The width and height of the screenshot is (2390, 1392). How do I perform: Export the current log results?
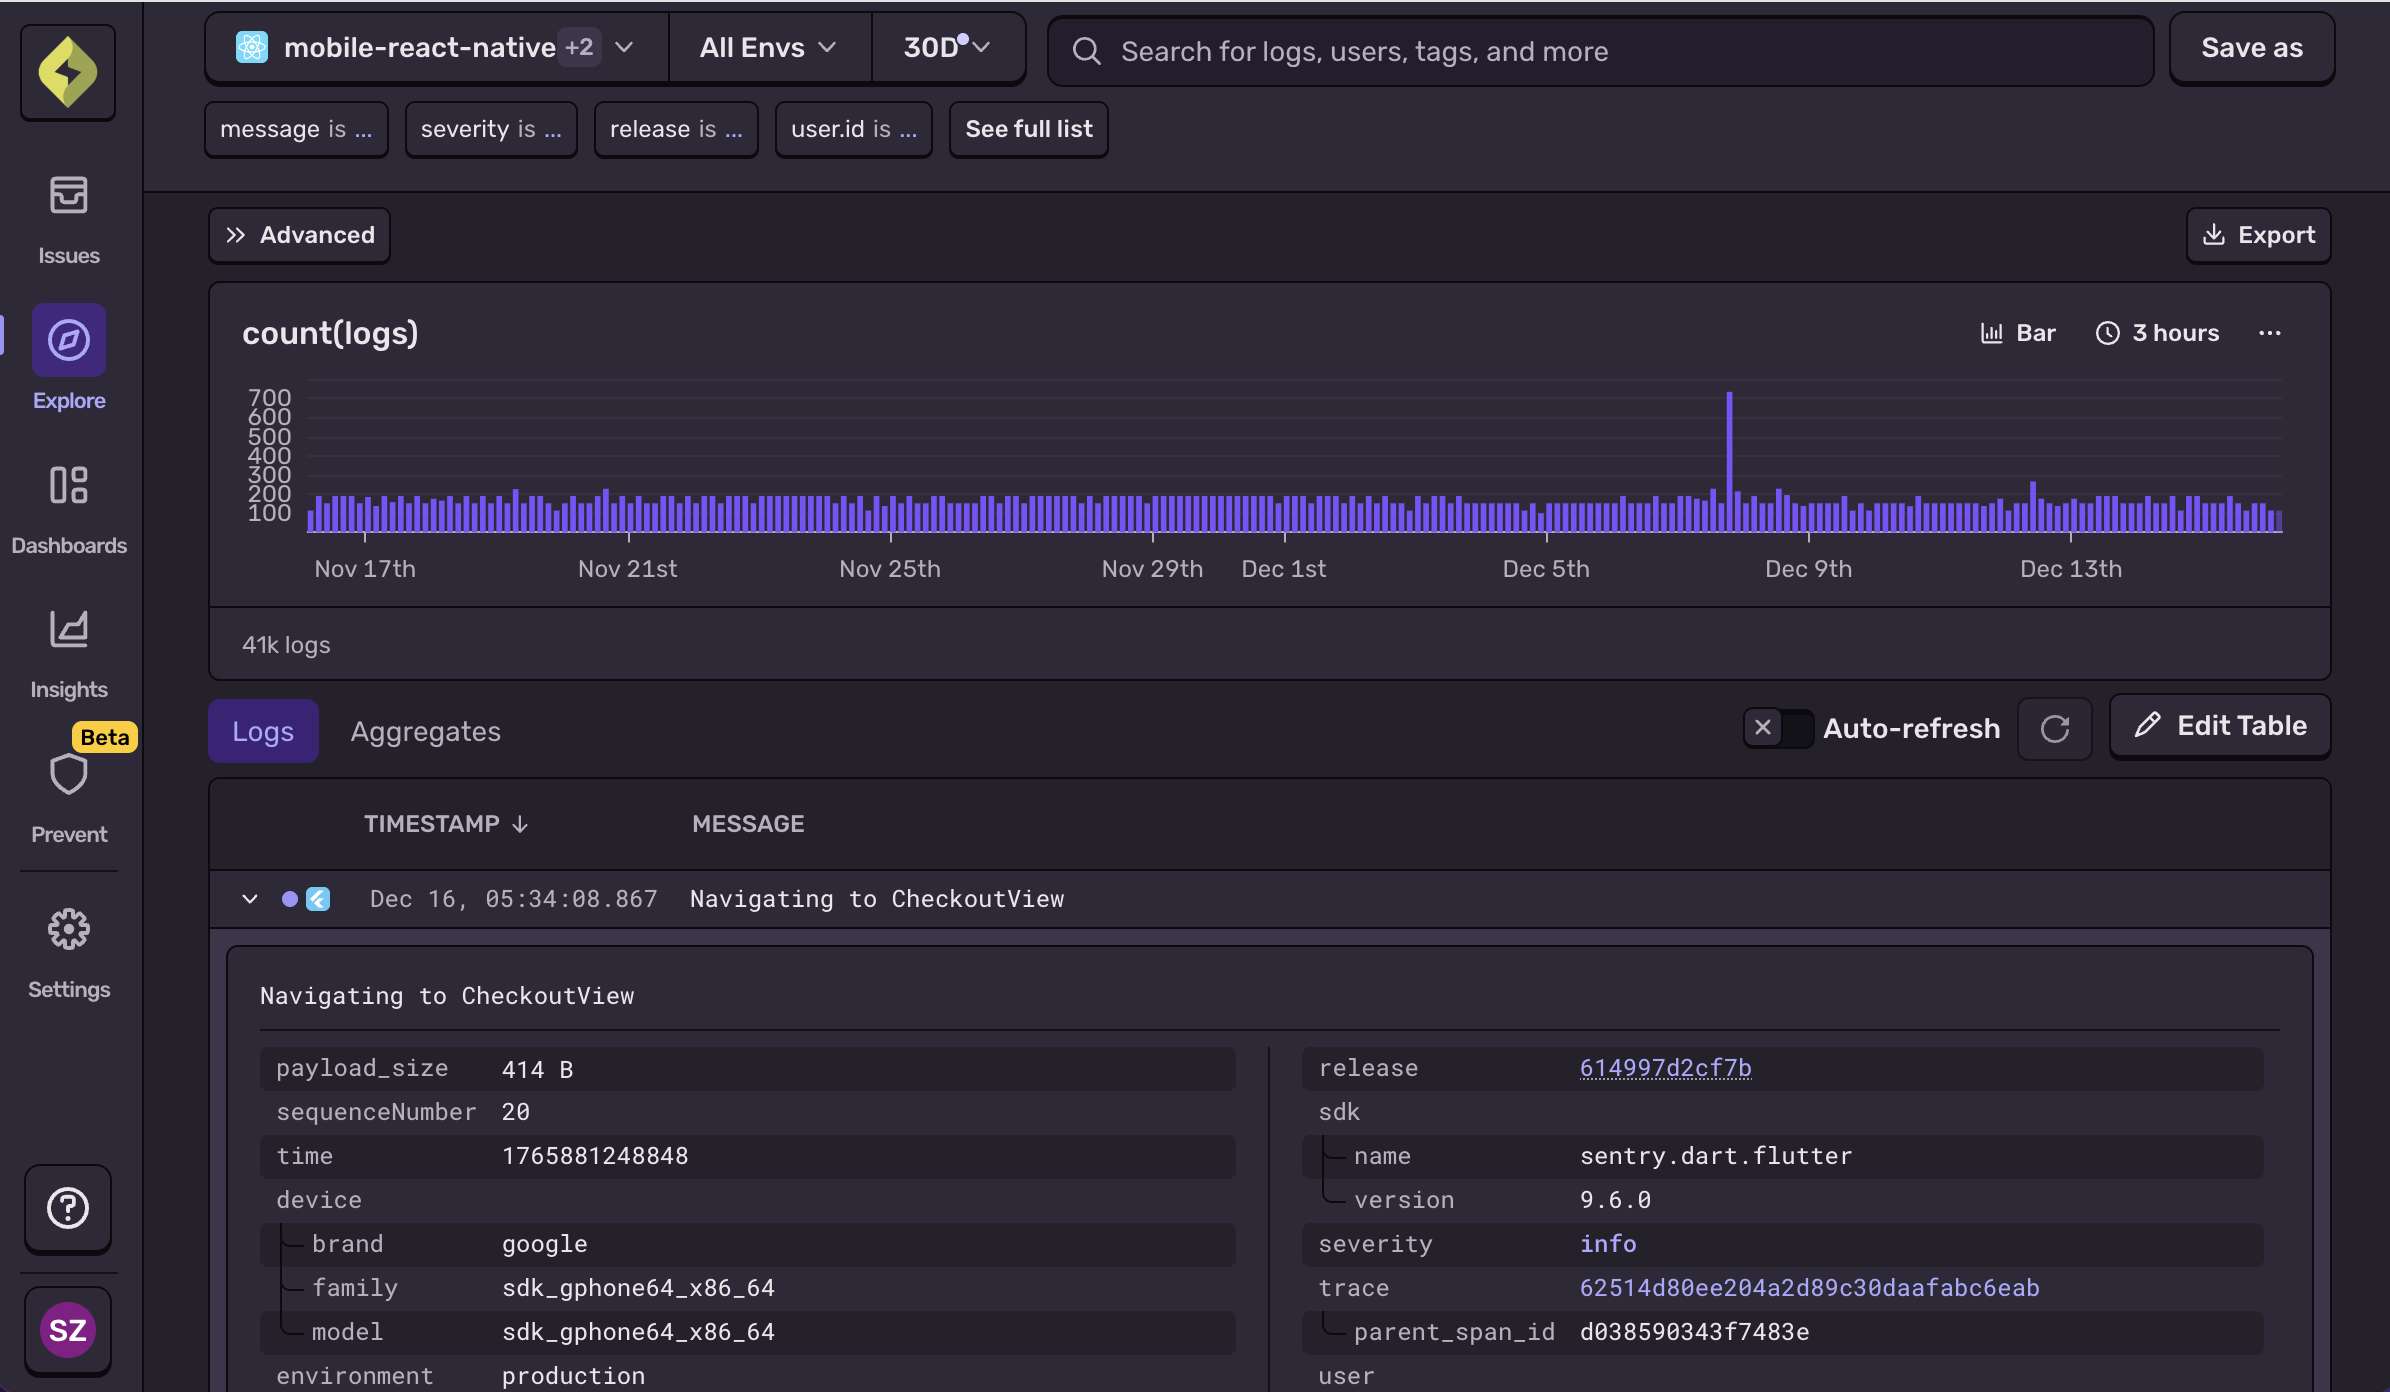coord(2258,235)
